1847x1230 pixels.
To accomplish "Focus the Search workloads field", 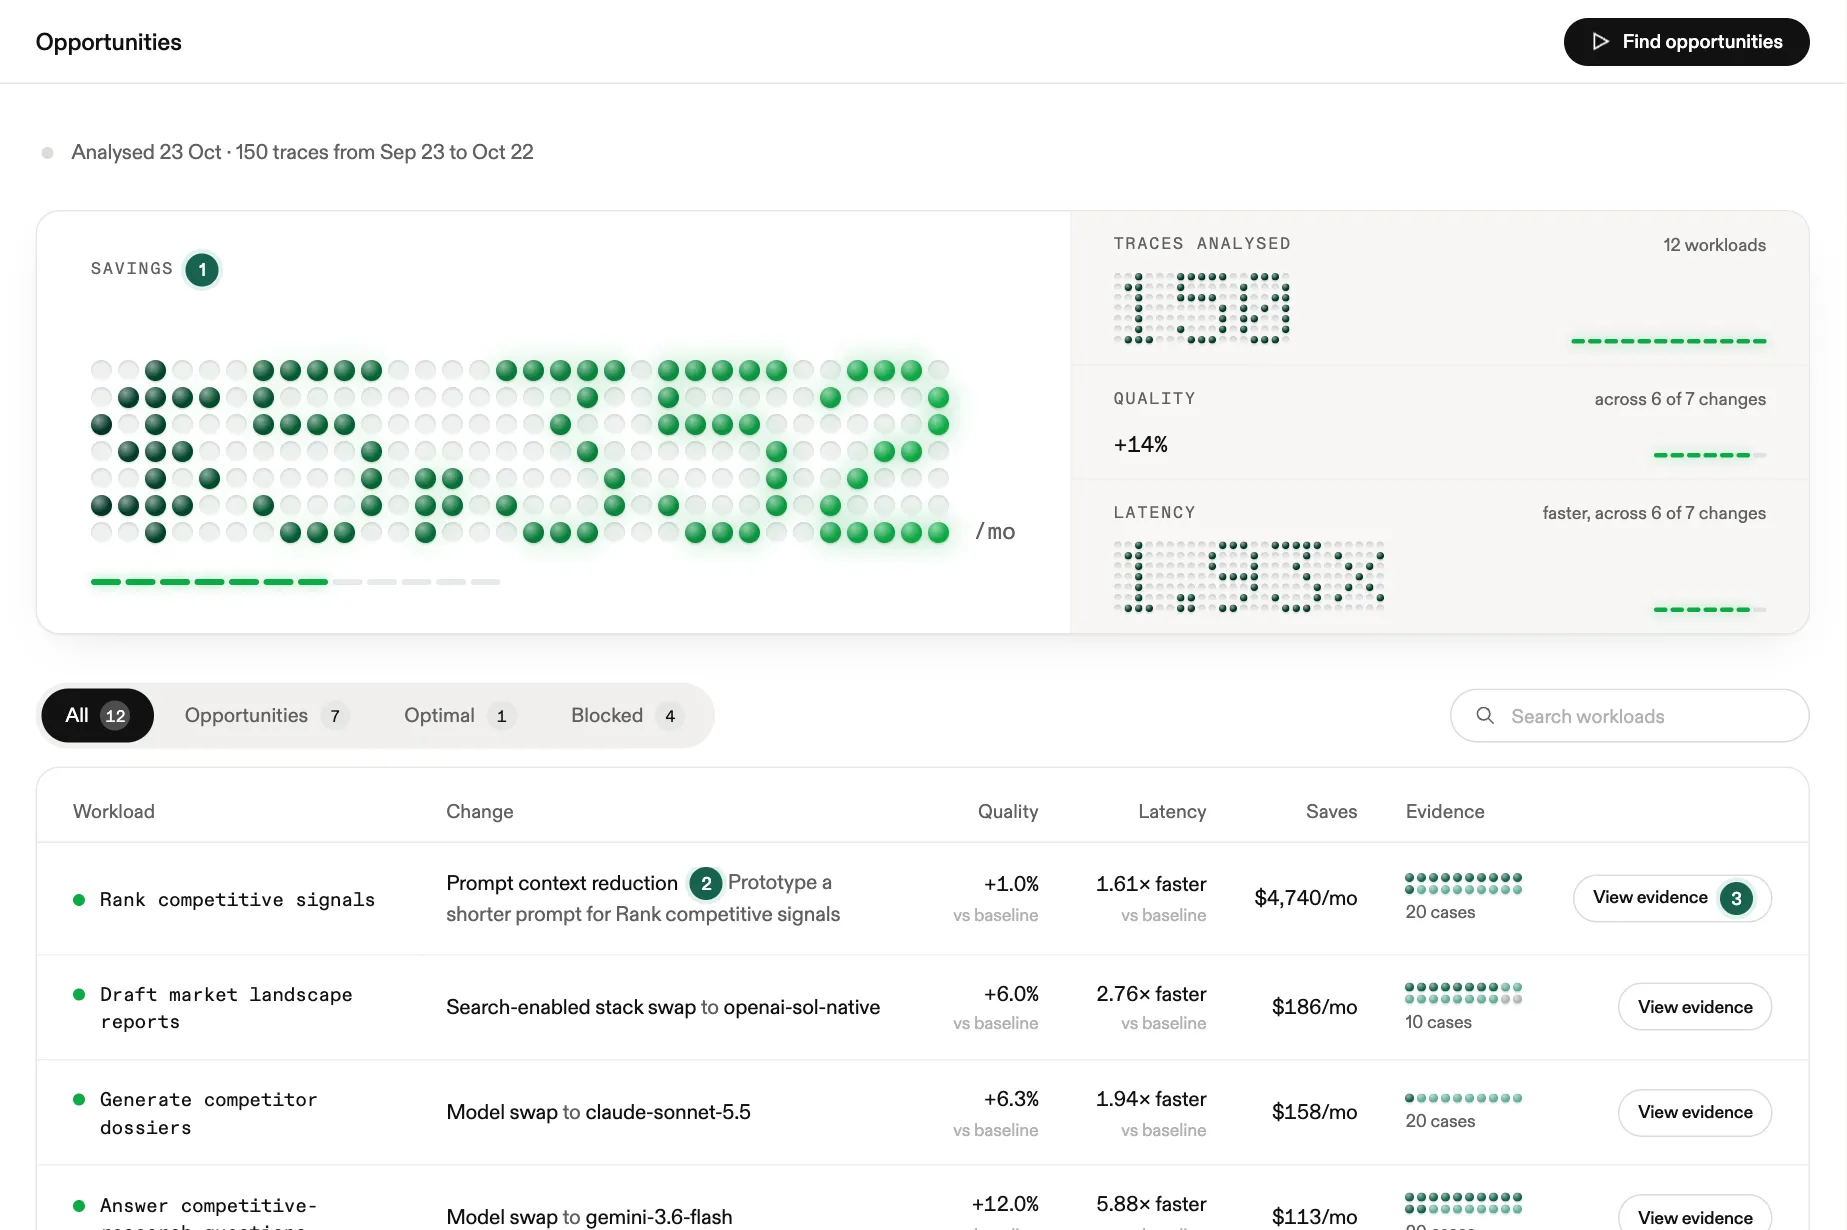I will coord(1629,716).
